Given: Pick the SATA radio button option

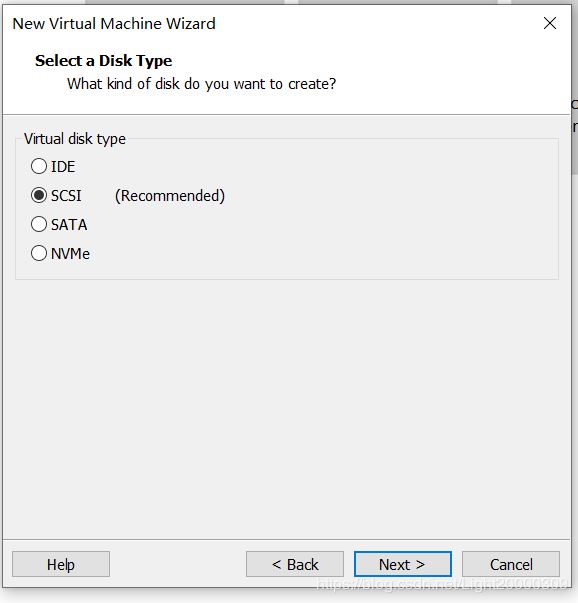Looking at the screenshot, I should pyautogui.click(x=39, y=224).
